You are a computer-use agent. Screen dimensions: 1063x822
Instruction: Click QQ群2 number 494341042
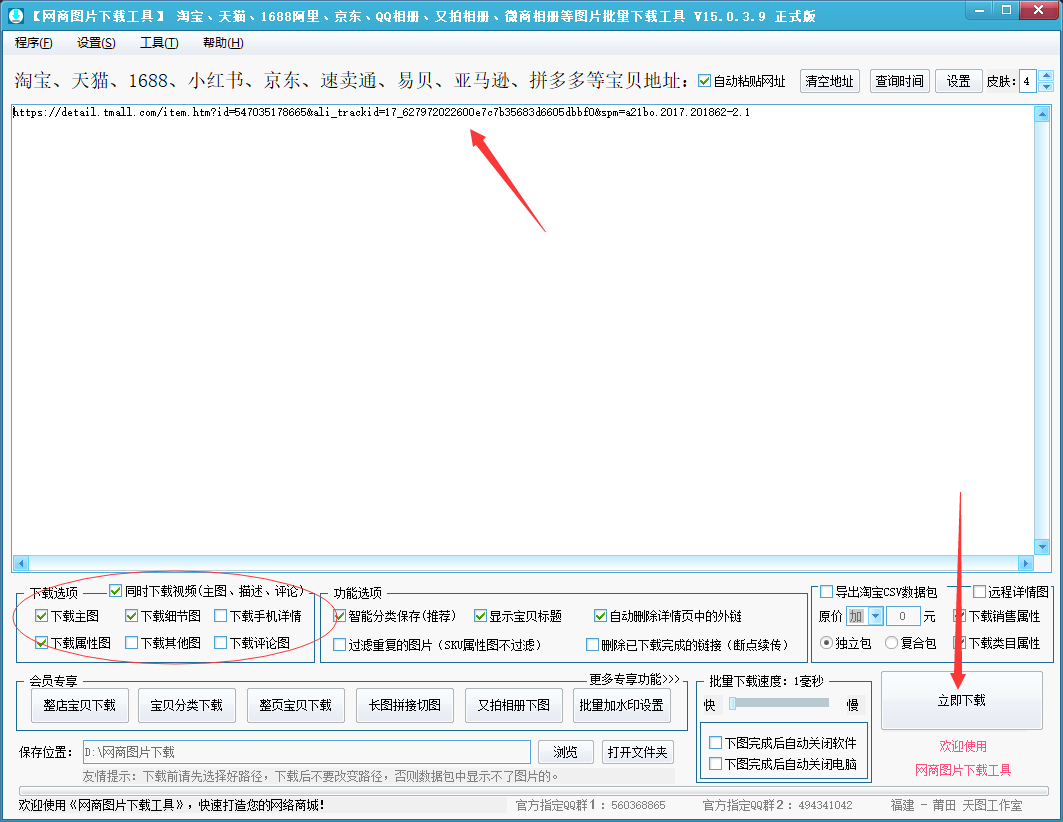coord(825,805)
